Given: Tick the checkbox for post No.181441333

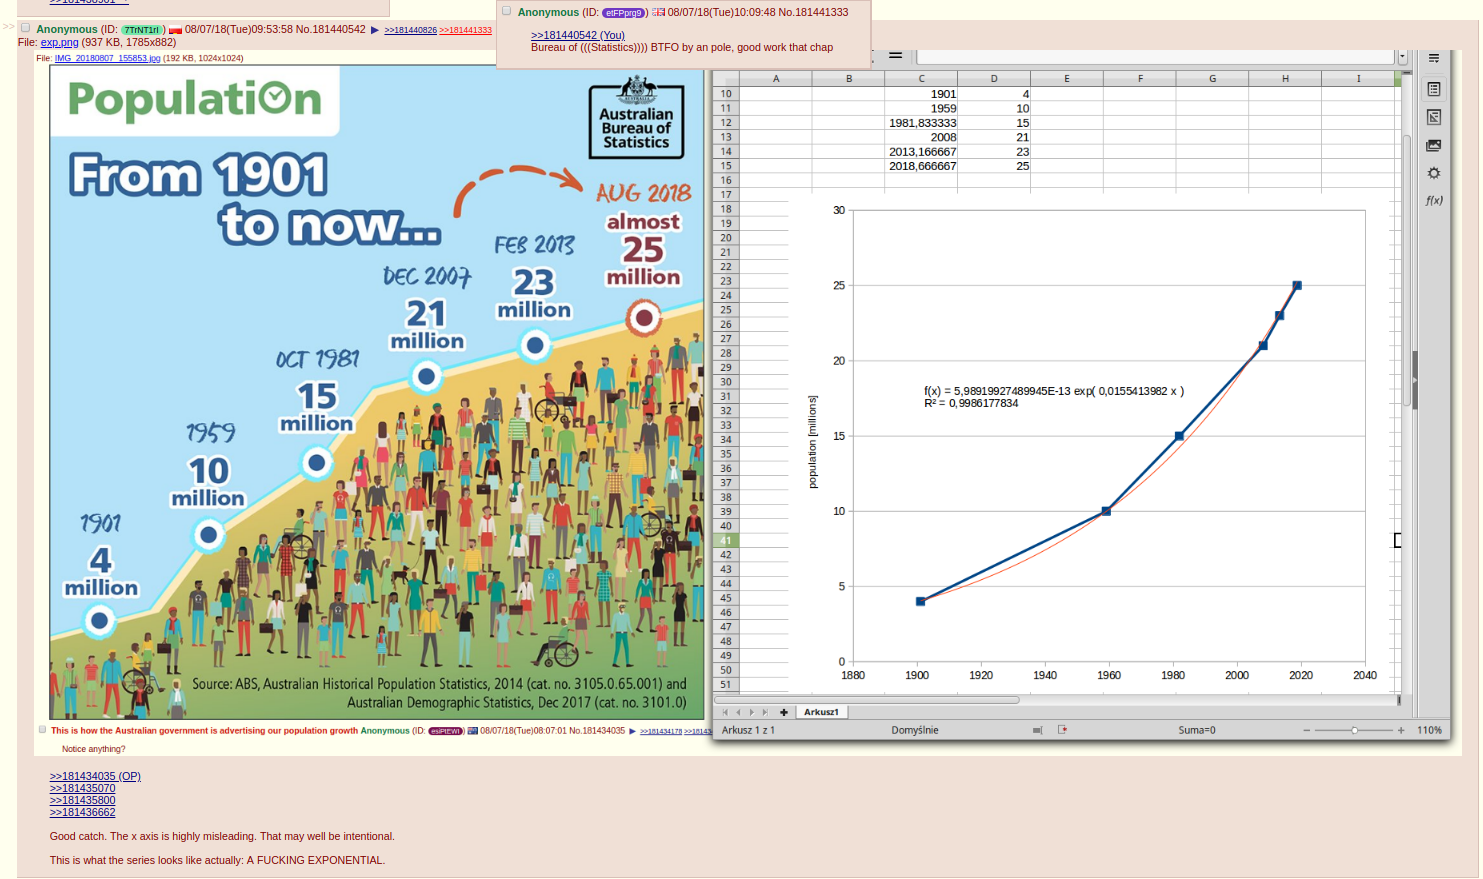Looking at the screenshot, I should tap(506, 11).
